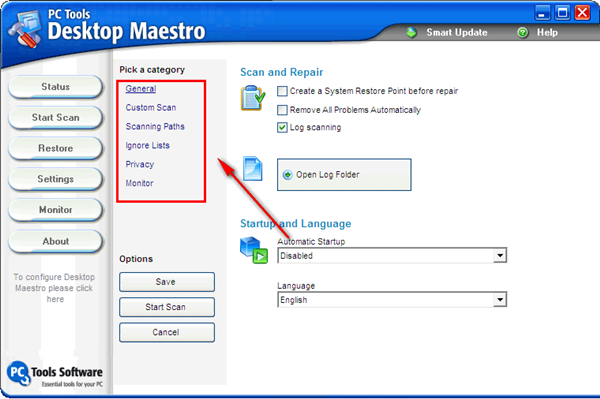The width and height of the screenshot is (600, 399).
Task: Enable Create a System Restore Point before repair
Action: 282,91
